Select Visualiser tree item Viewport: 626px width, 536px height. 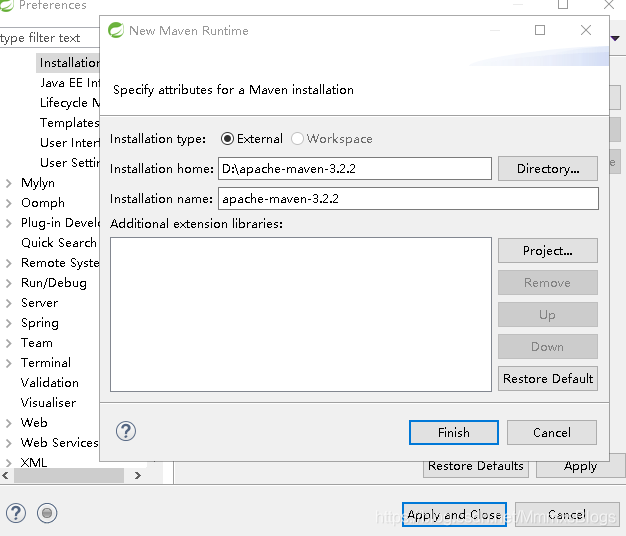48,403
